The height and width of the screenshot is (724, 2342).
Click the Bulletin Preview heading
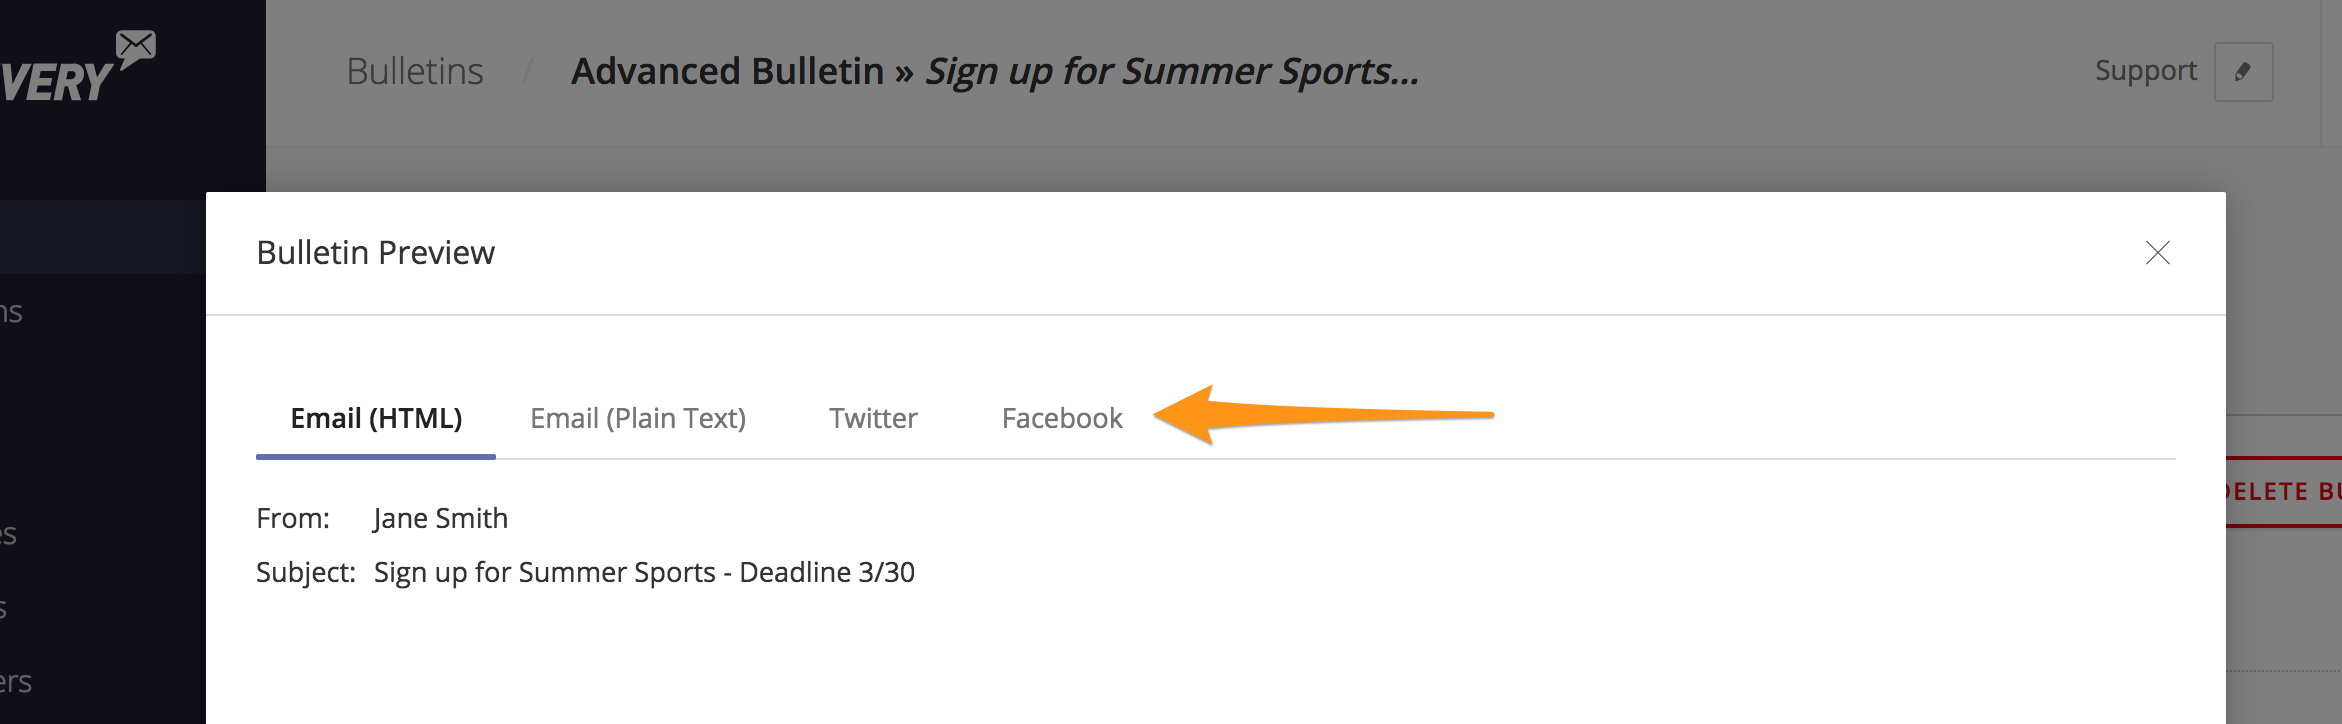pyautogui.click(x=375, y=253)
